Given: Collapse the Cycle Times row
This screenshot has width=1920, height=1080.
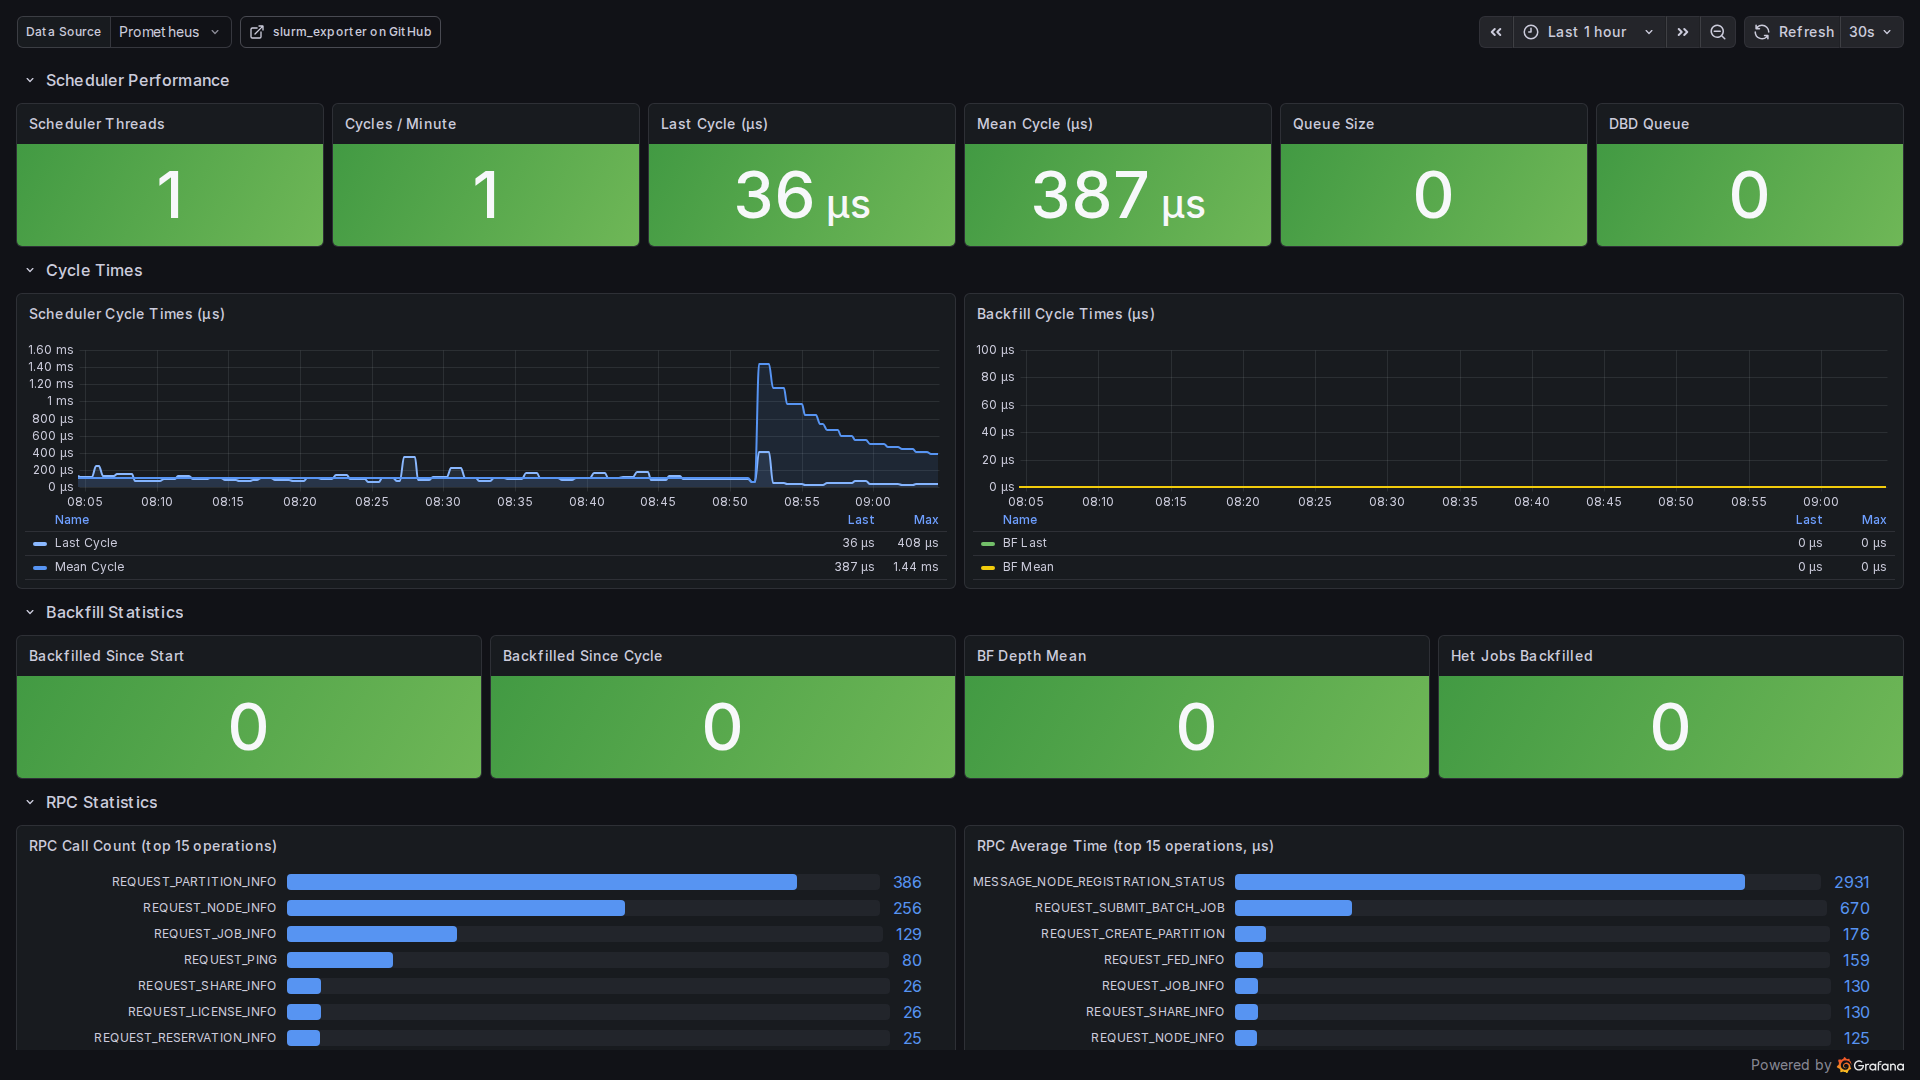Looking at the screenshot, I should (30, 270).
